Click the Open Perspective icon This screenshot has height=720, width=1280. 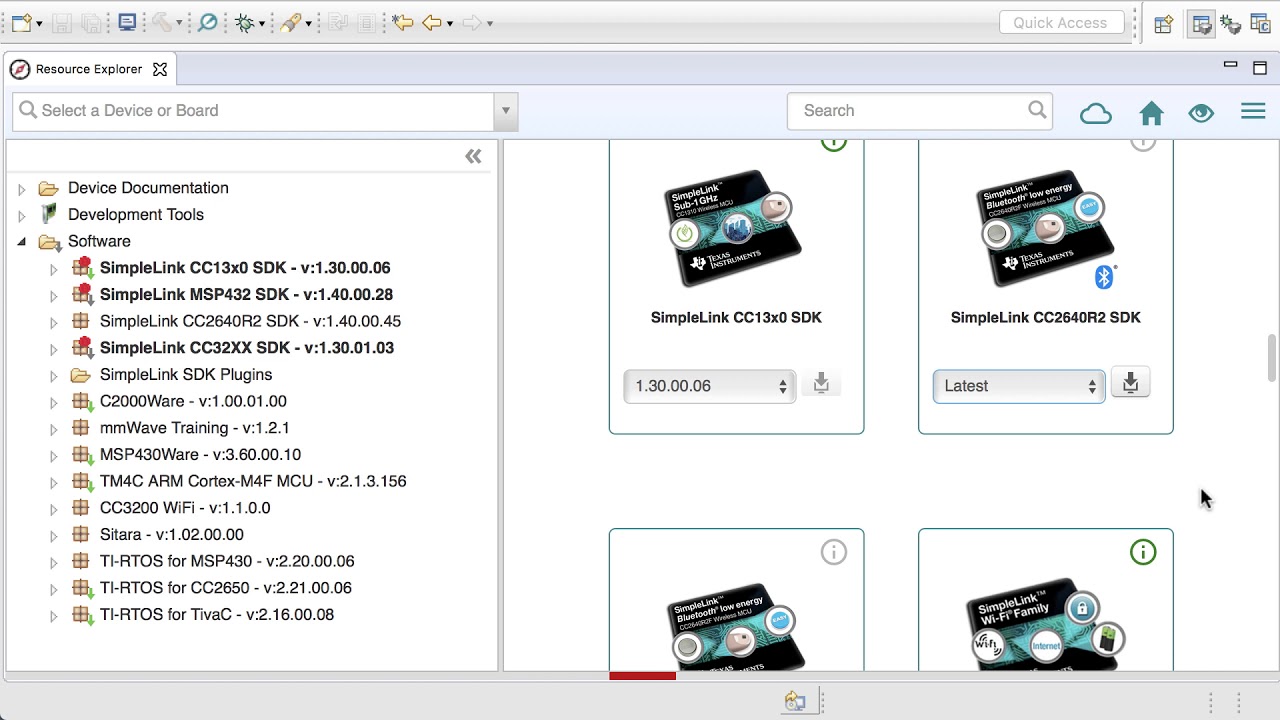(x=1163, y=24)
